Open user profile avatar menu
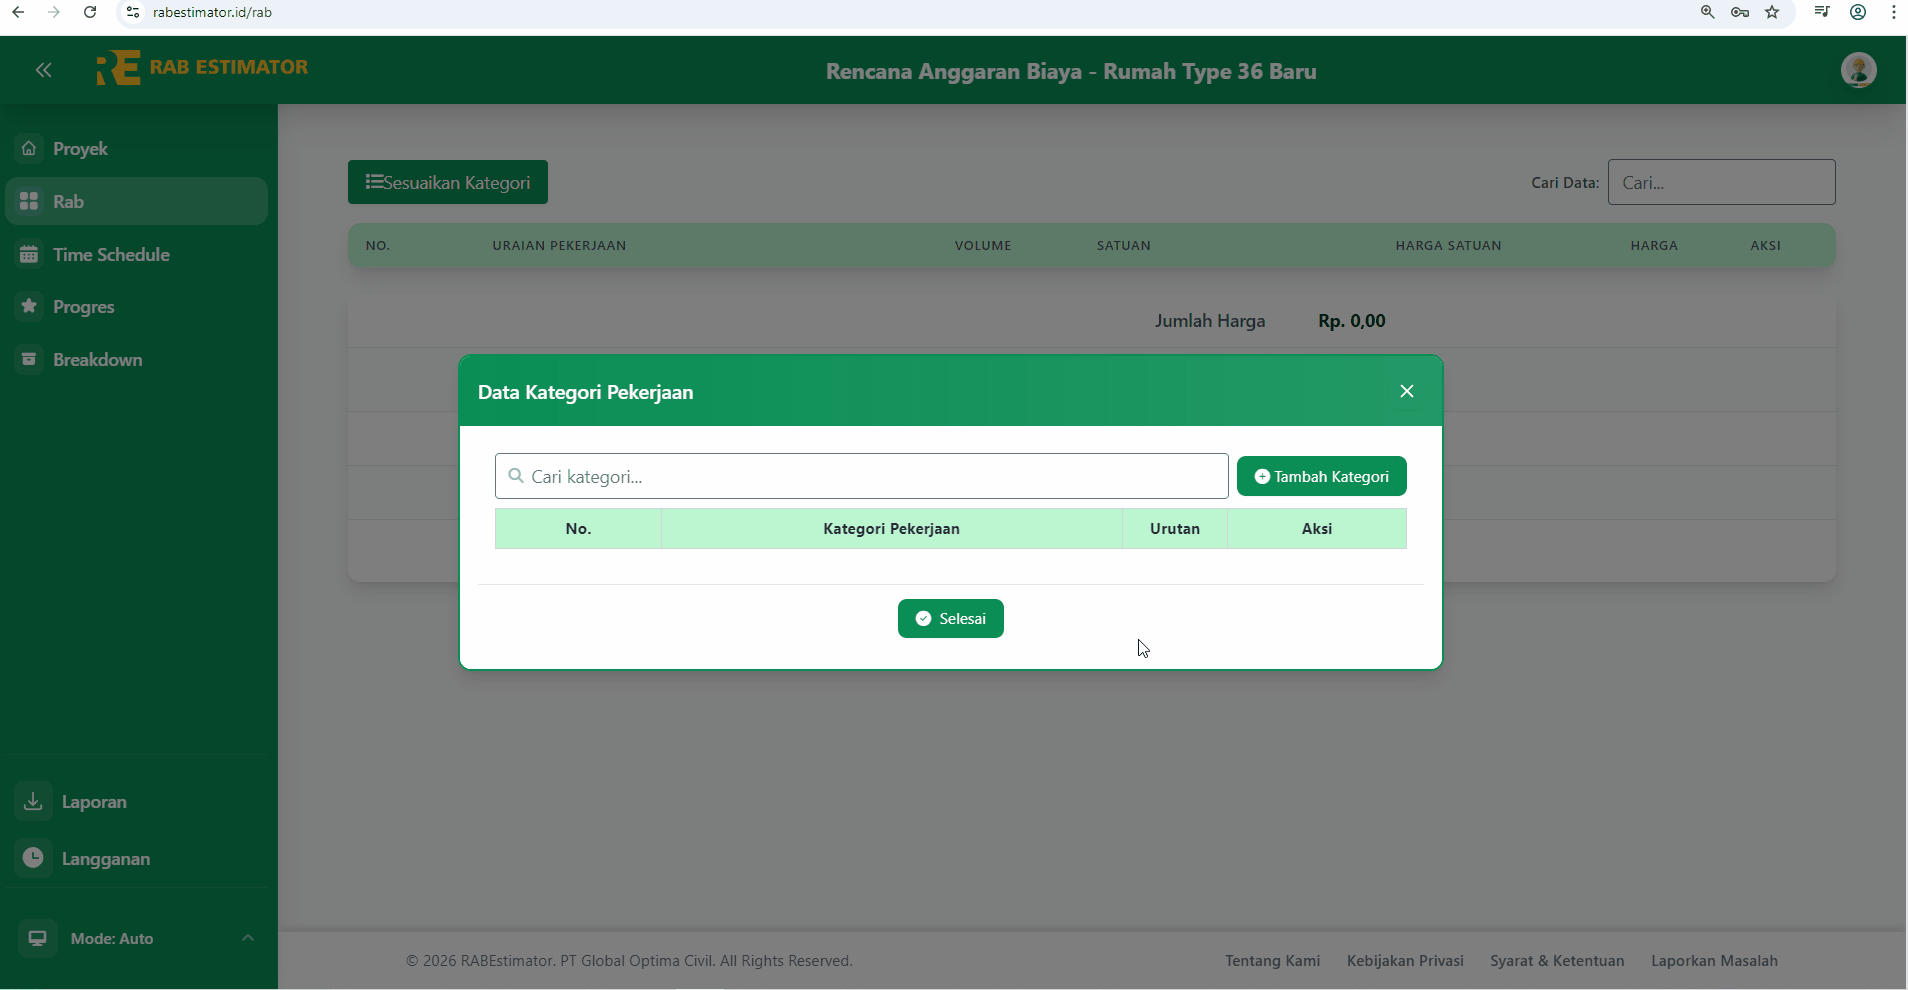Screen dimensions: 1908x990 1858,70
